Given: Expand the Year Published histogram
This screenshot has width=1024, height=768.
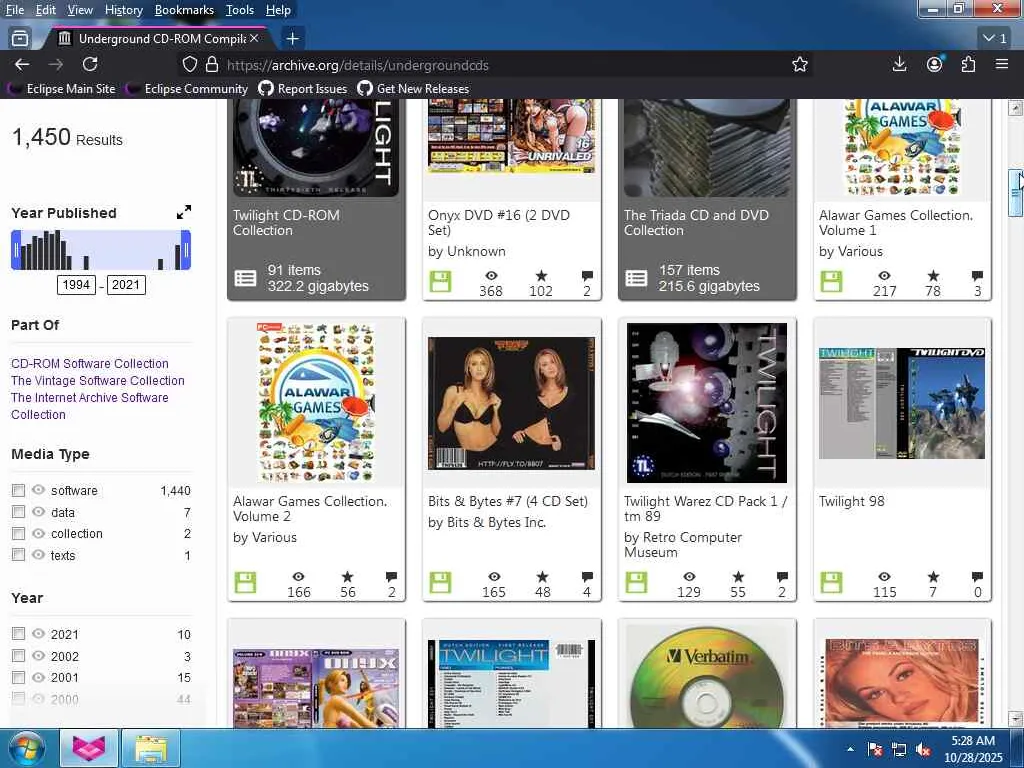Looking at the screenshot, I should [184, 212].
